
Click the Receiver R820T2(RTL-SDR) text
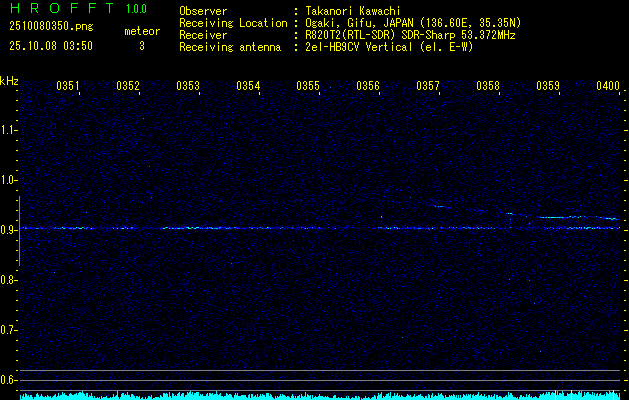point(410,35)
